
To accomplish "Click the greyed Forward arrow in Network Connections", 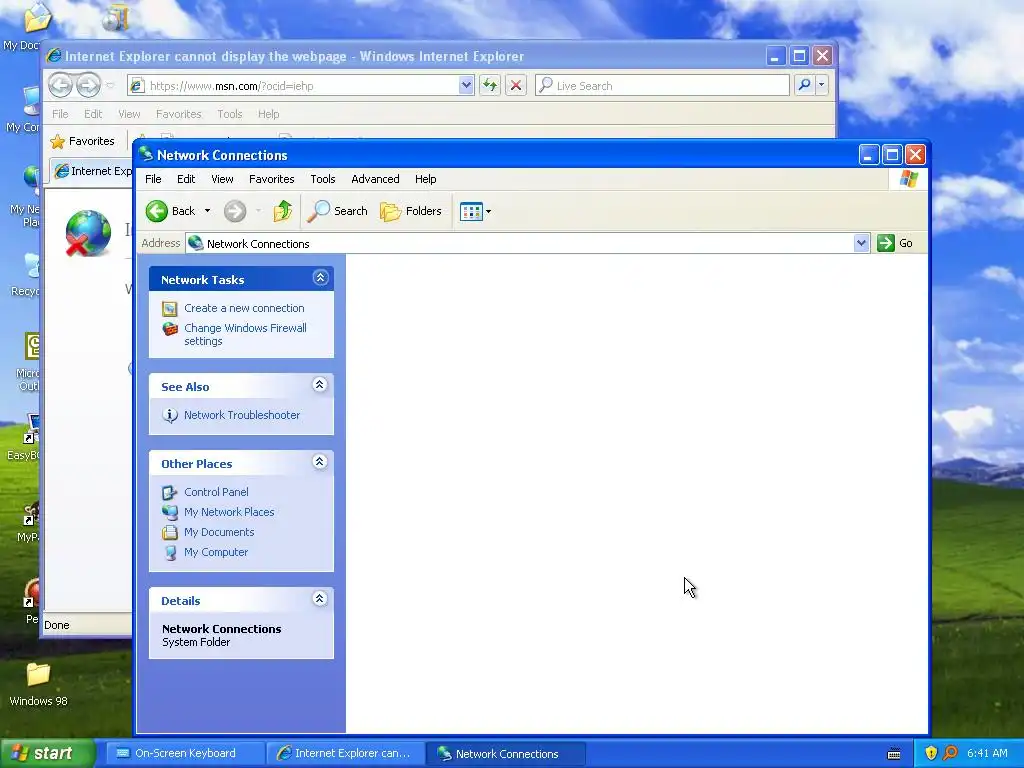I will [x=235, y=211].
